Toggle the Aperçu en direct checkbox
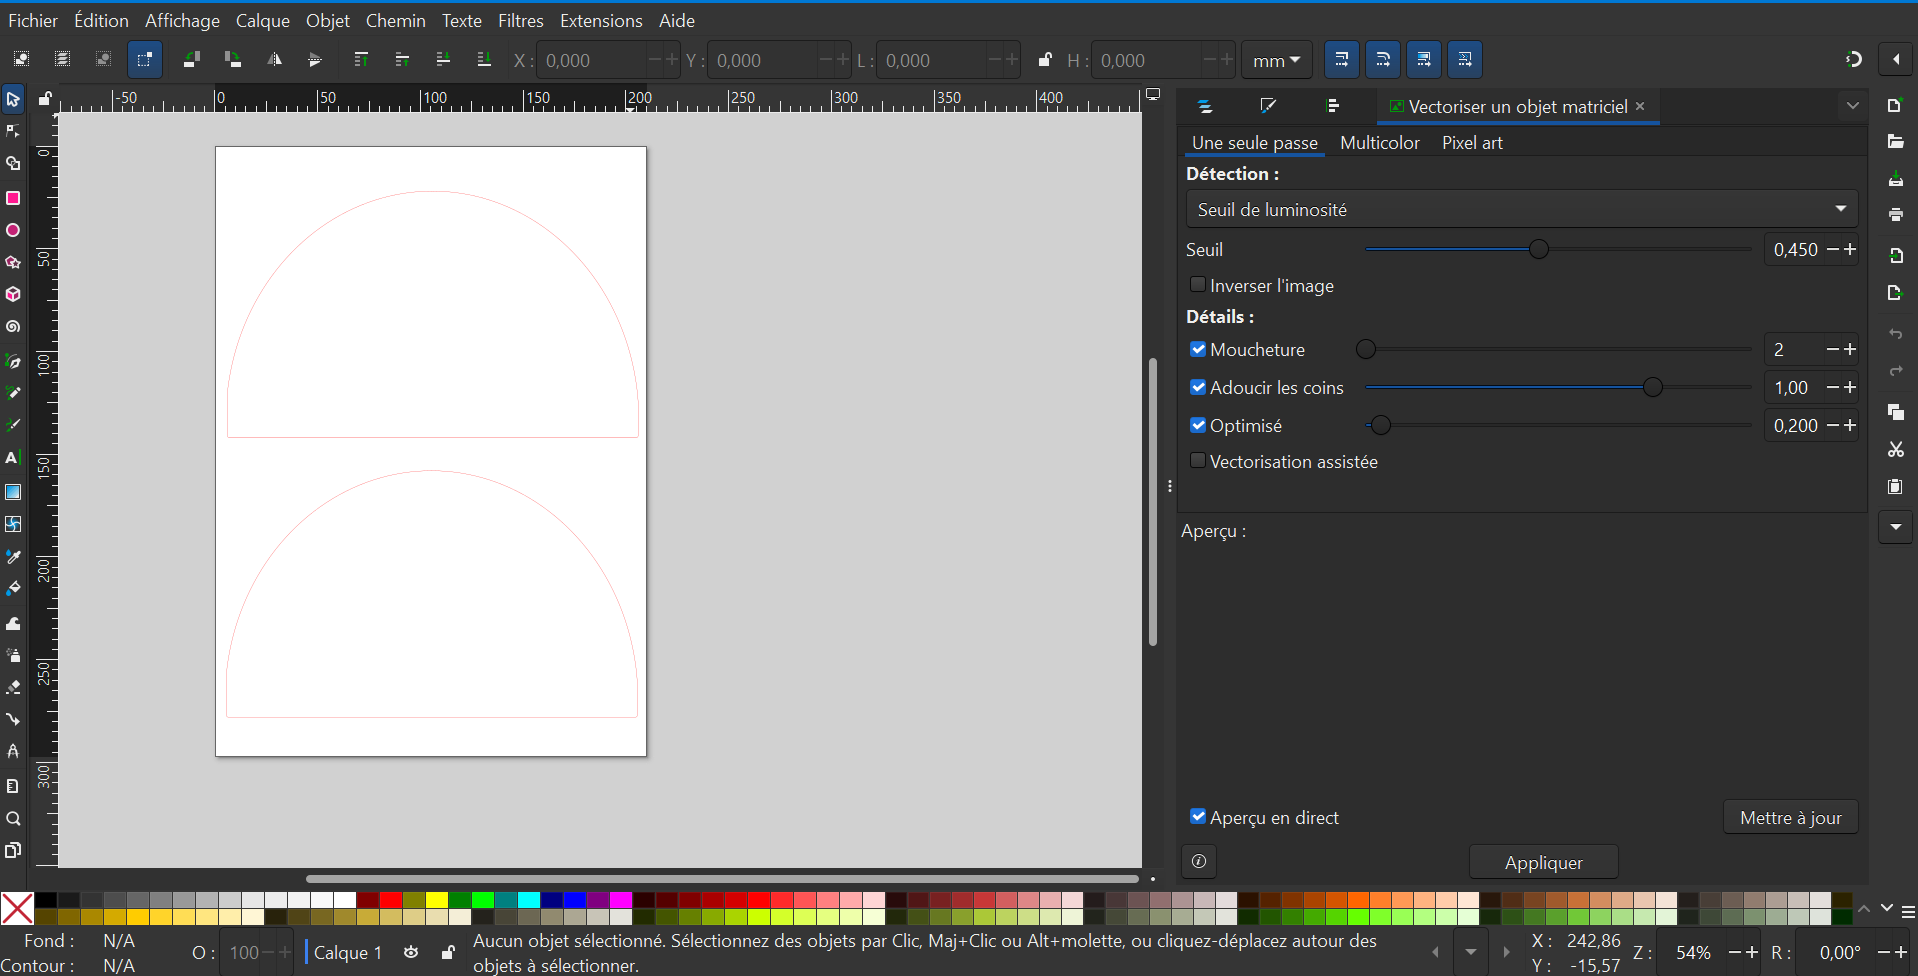This screenshot has width=1918, height=976. click(1198, 817)
